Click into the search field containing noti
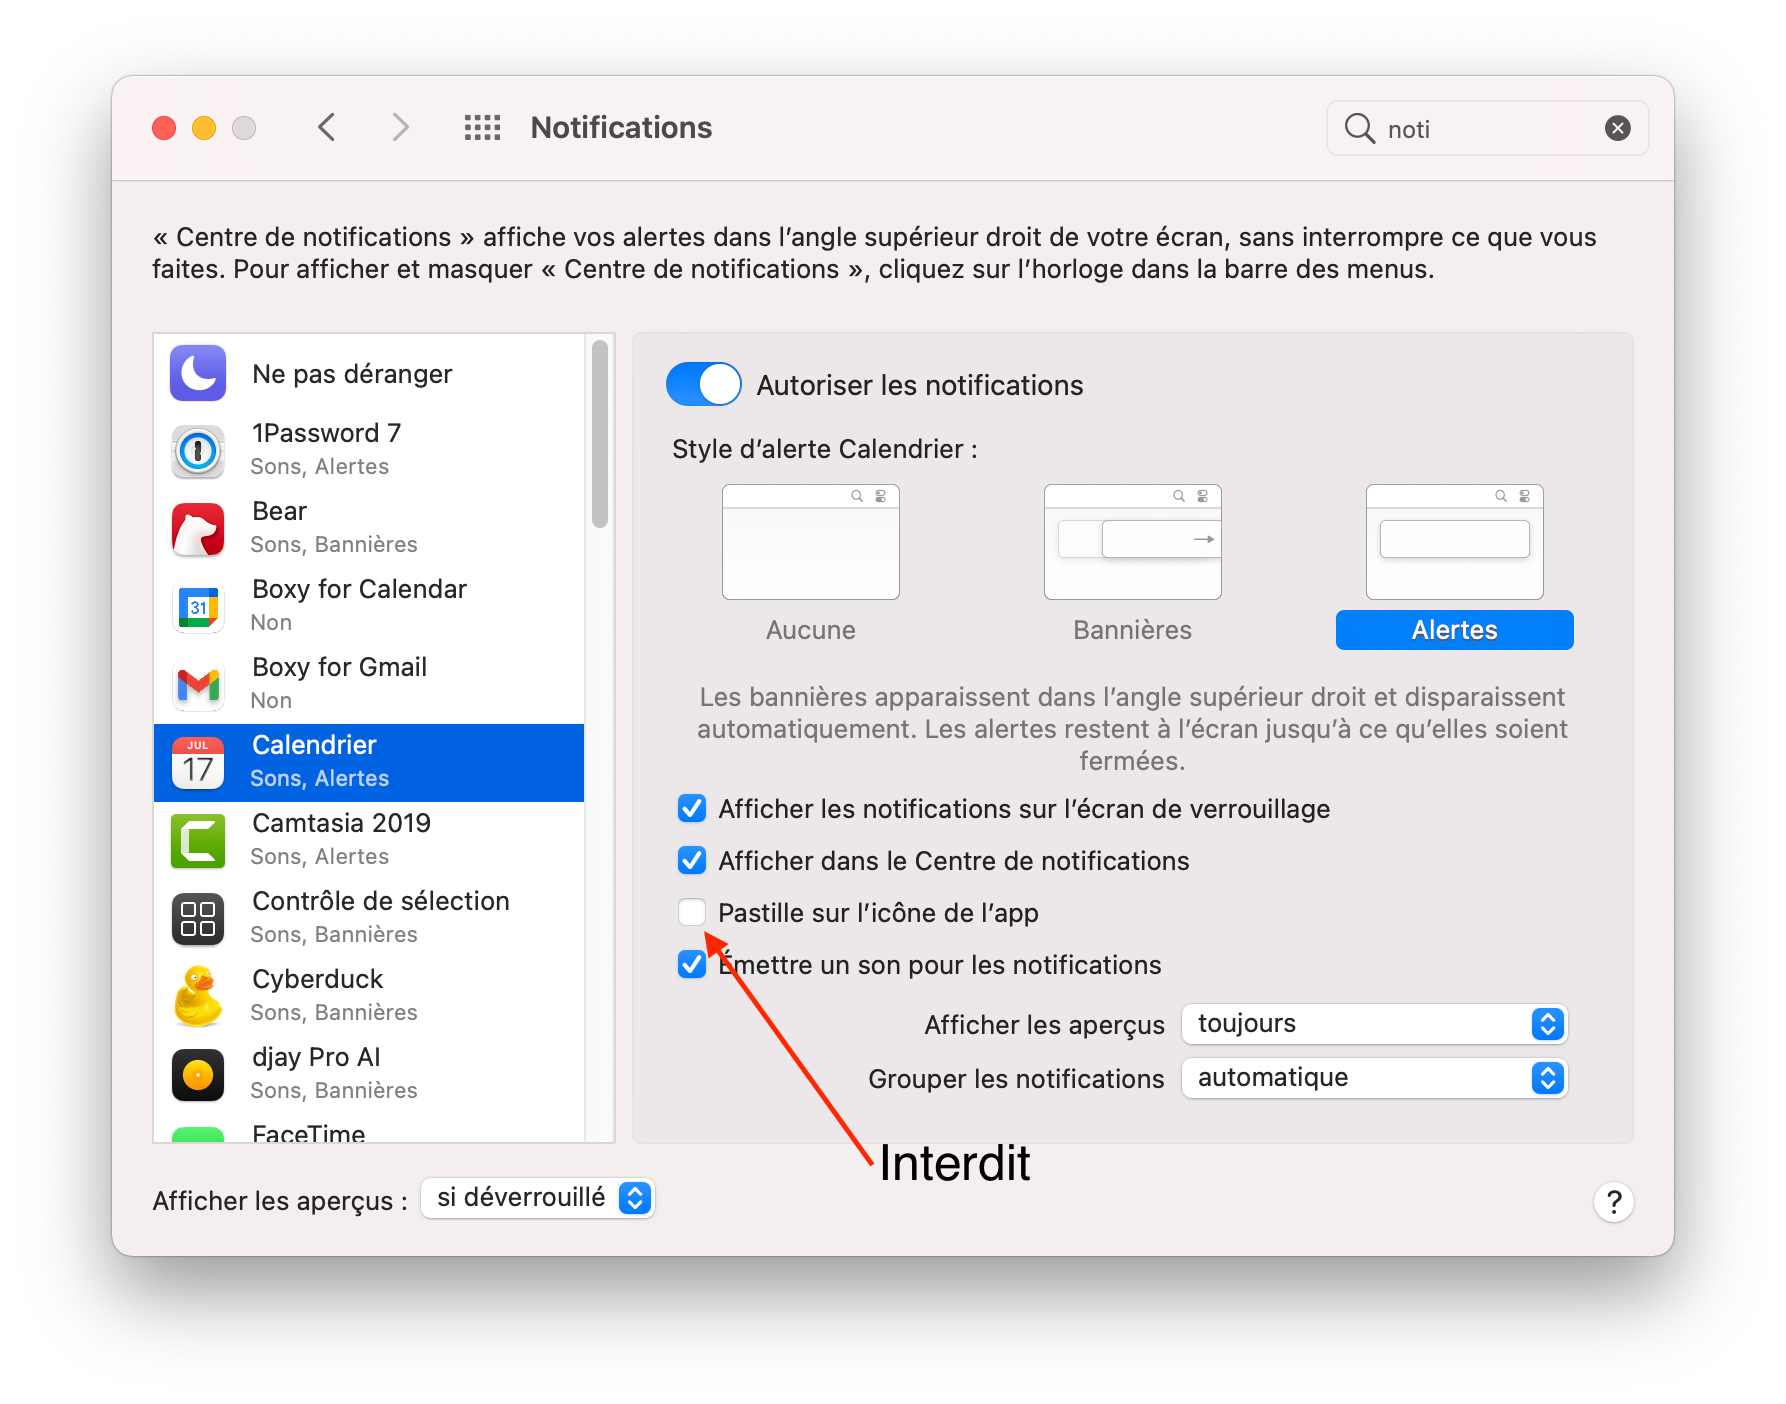Viewport: 1786px width, 1404px height. 1487,128
